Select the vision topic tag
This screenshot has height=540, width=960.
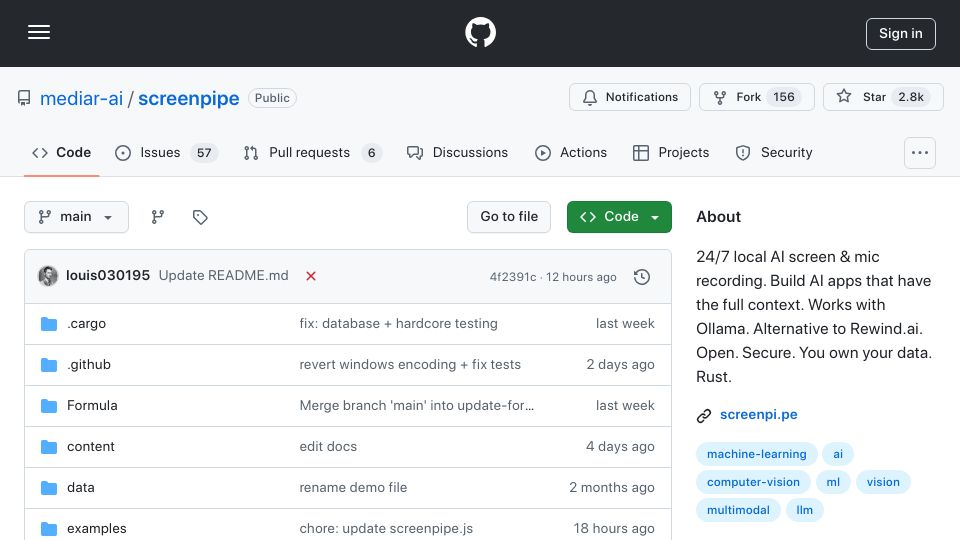883,482
